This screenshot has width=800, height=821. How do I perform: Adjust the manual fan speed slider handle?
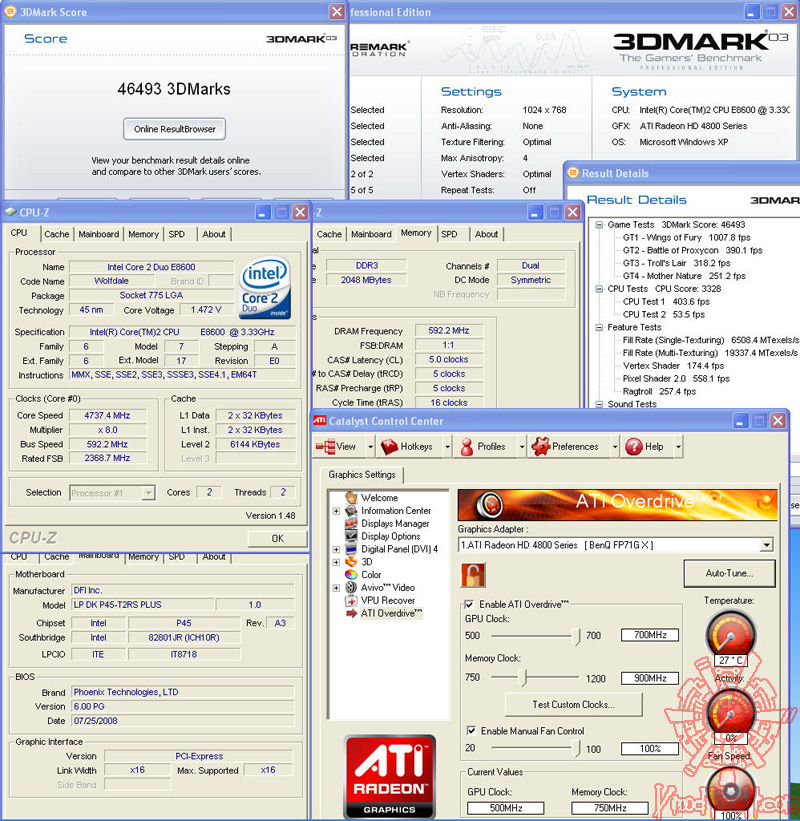click(x=577, y=749)
